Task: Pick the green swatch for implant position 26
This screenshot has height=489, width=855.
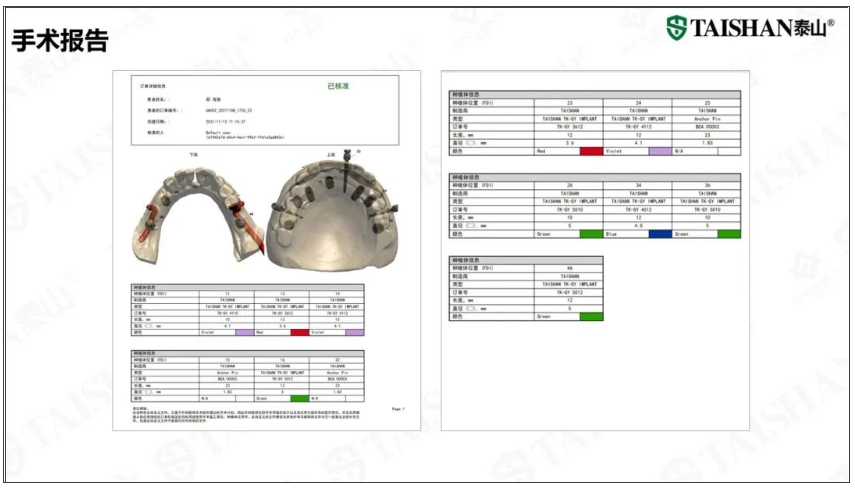Action: (591, 234)
